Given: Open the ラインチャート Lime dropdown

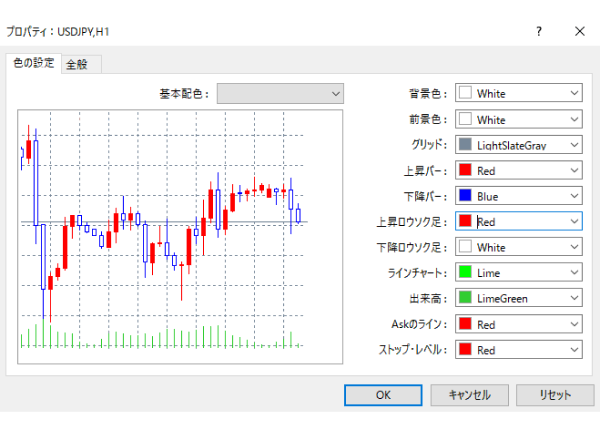Looking at the screenshot, I should click(518, 273).
